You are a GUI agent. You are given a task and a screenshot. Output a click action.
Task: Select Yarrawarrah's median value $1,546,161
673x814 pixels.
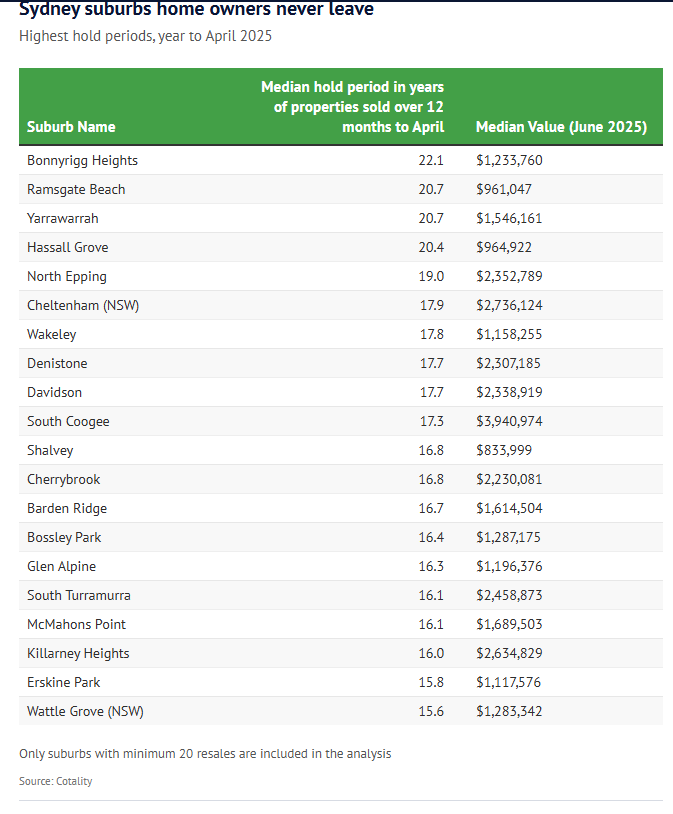point(509,218)
